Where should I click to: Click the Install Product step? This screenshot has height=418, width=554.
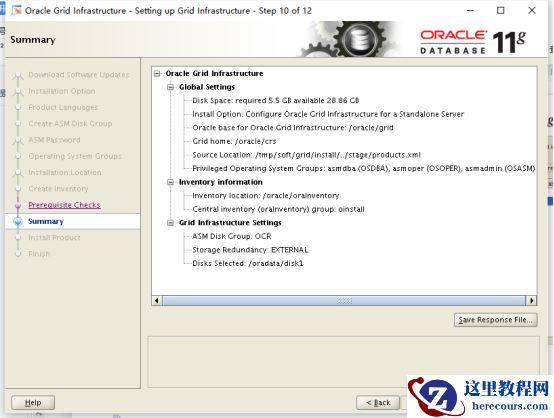pos(54,237)
